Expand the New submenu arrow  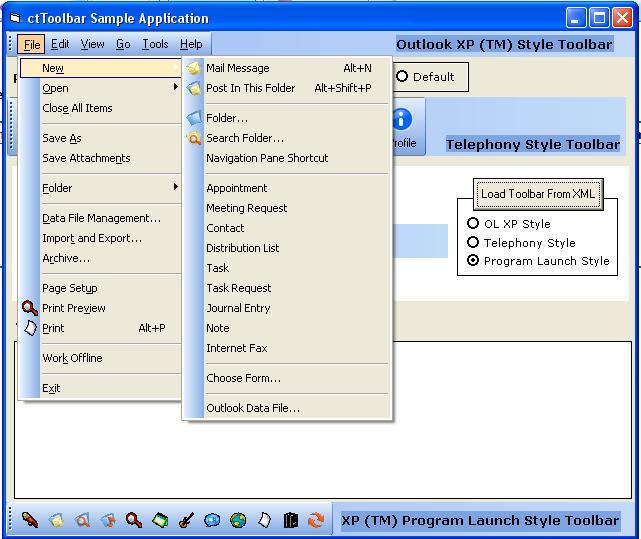[x=176, y=67]
